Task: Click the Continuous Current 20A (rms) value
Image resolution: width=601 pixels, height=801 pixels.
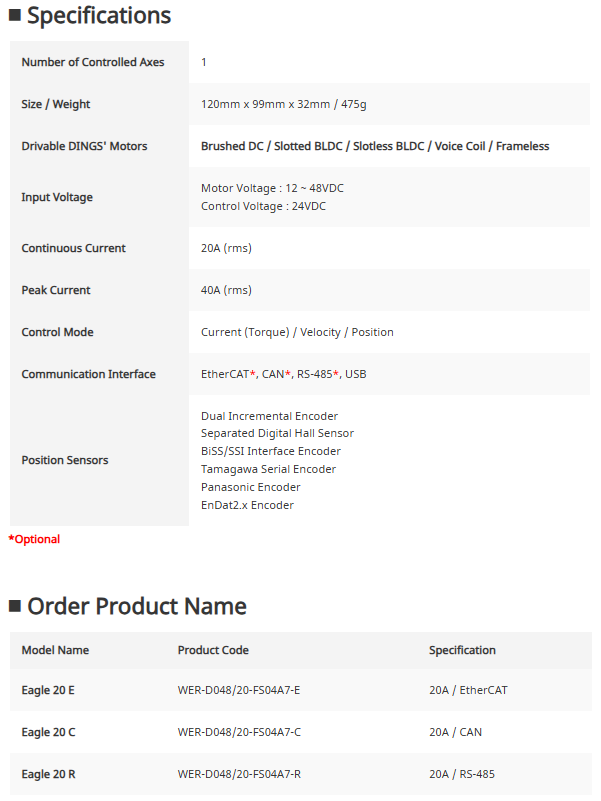Action: point(226,248)
